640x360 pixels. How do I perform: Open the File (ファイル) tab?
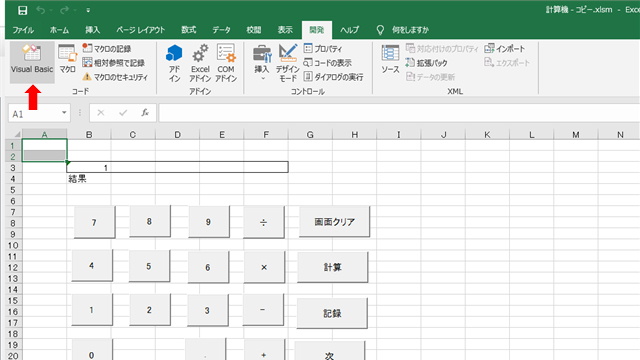tap(23, 30)
